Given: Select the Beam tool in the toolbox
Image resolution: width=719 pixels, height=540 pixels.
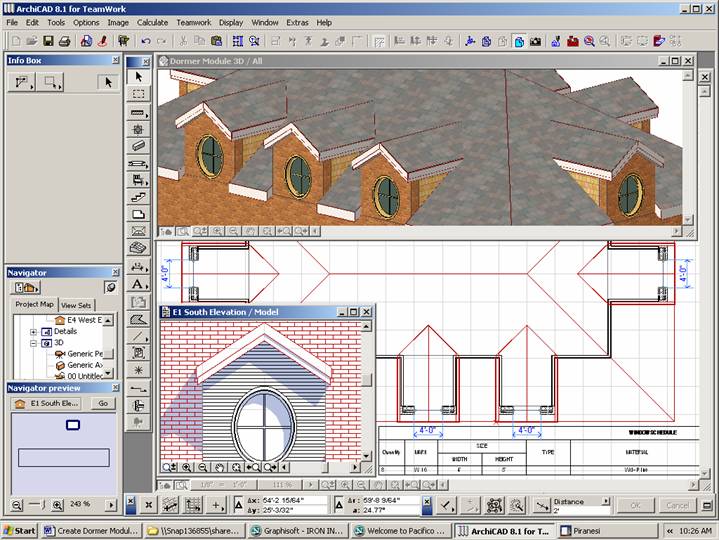Looking at the screenshot, I should pyautogui.click(x=138, y=146).
